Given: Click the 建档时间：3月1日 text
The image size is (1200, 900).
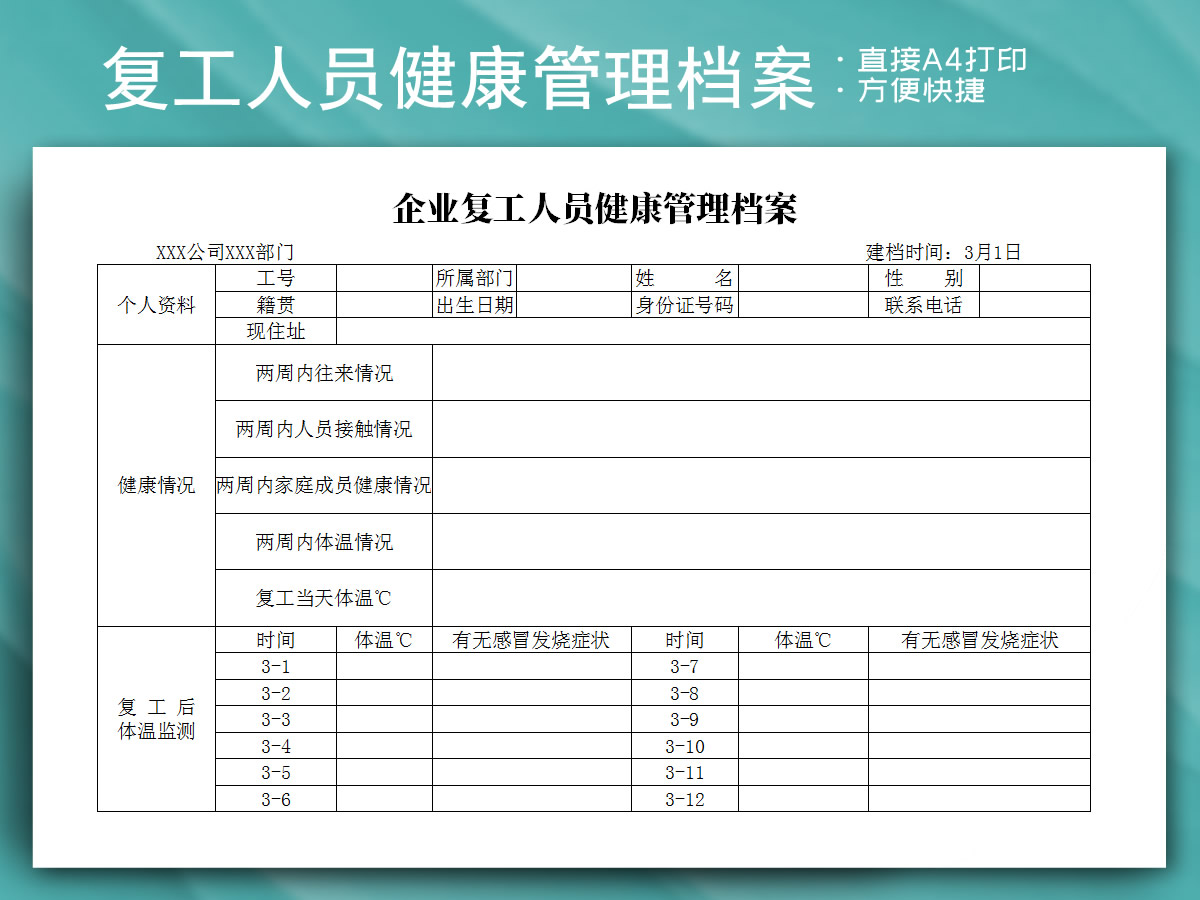Looking at the screenshot, I should [x=945, y=249].
